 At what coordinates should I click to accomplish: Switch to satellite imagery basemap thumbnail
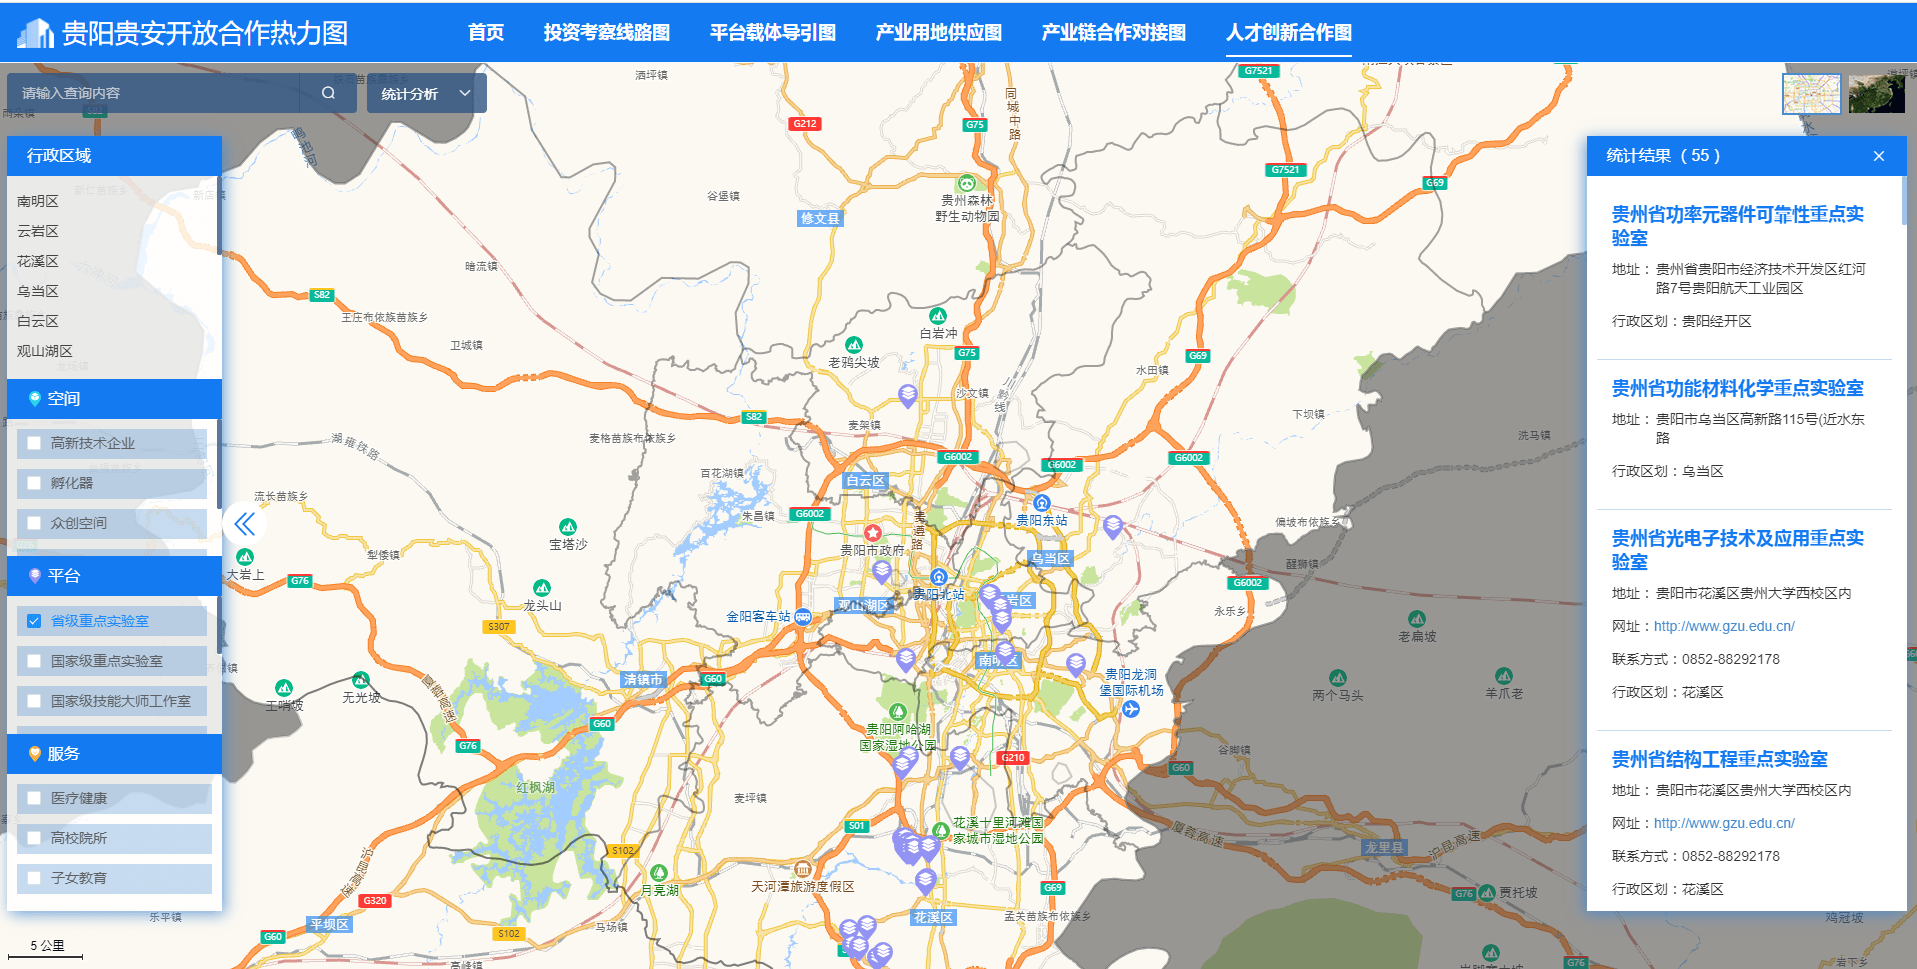tap(1876, 94)
